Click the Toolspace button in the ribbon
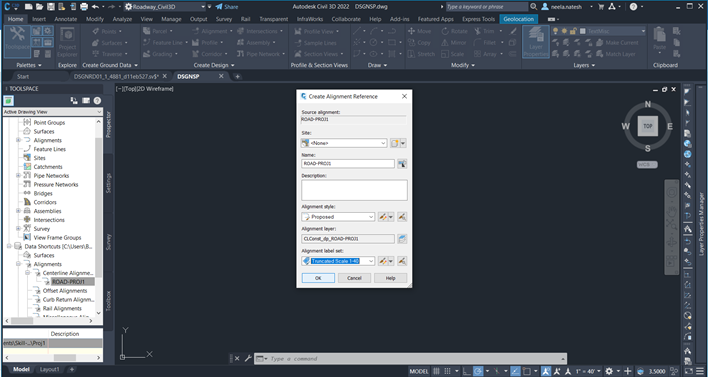708x377 pixels. click(x=17, y=41)
